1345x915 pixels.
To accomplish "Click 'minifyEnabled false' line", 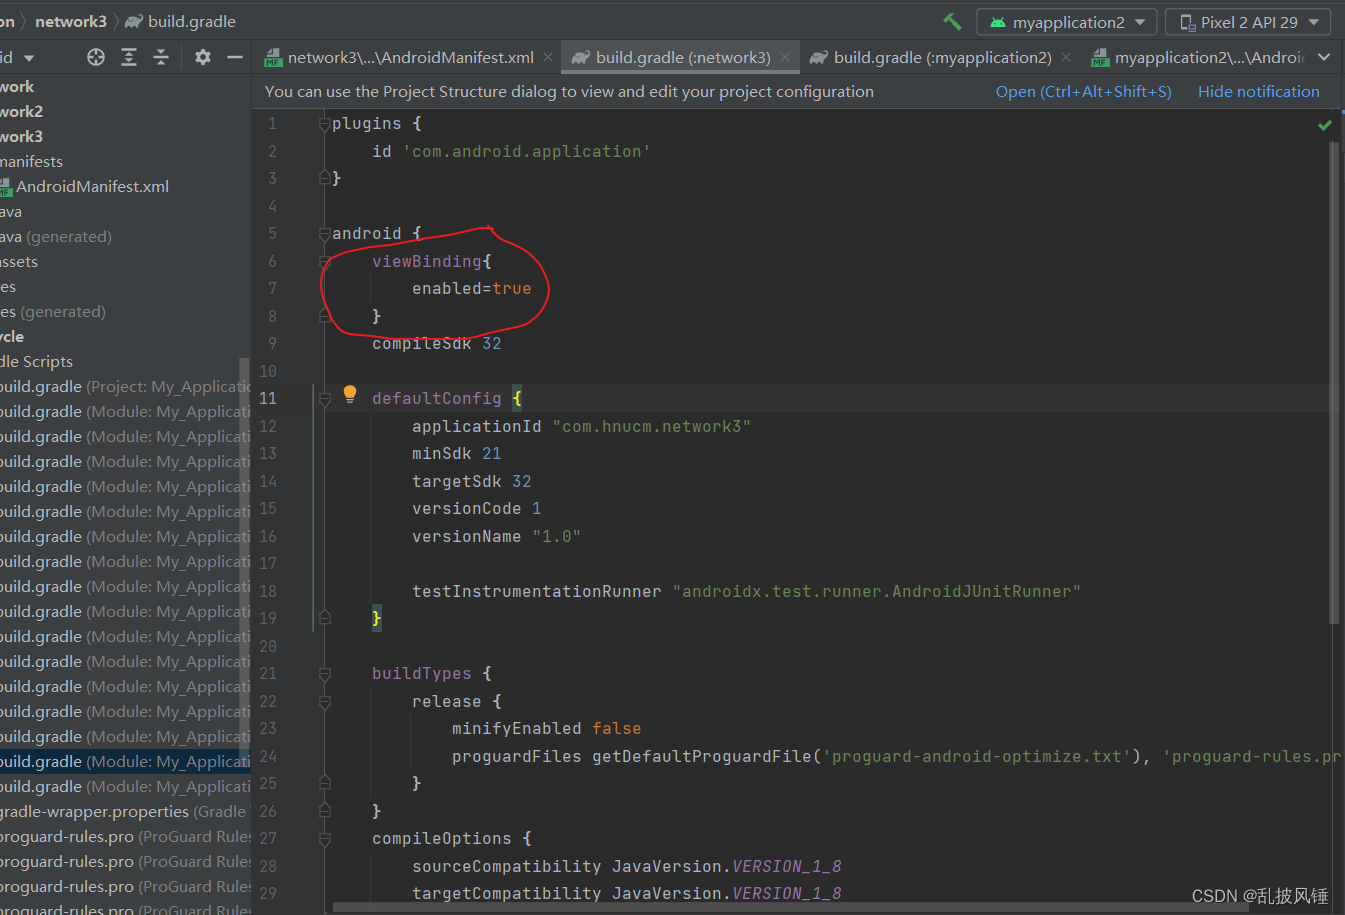I will [546, 728].
